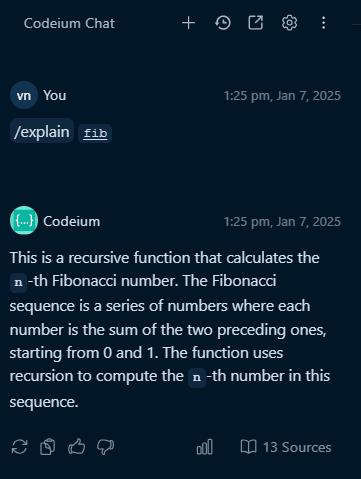361x479 pixels.
Task: Click the /explain command chip
Action: click(x=42, y=132)
